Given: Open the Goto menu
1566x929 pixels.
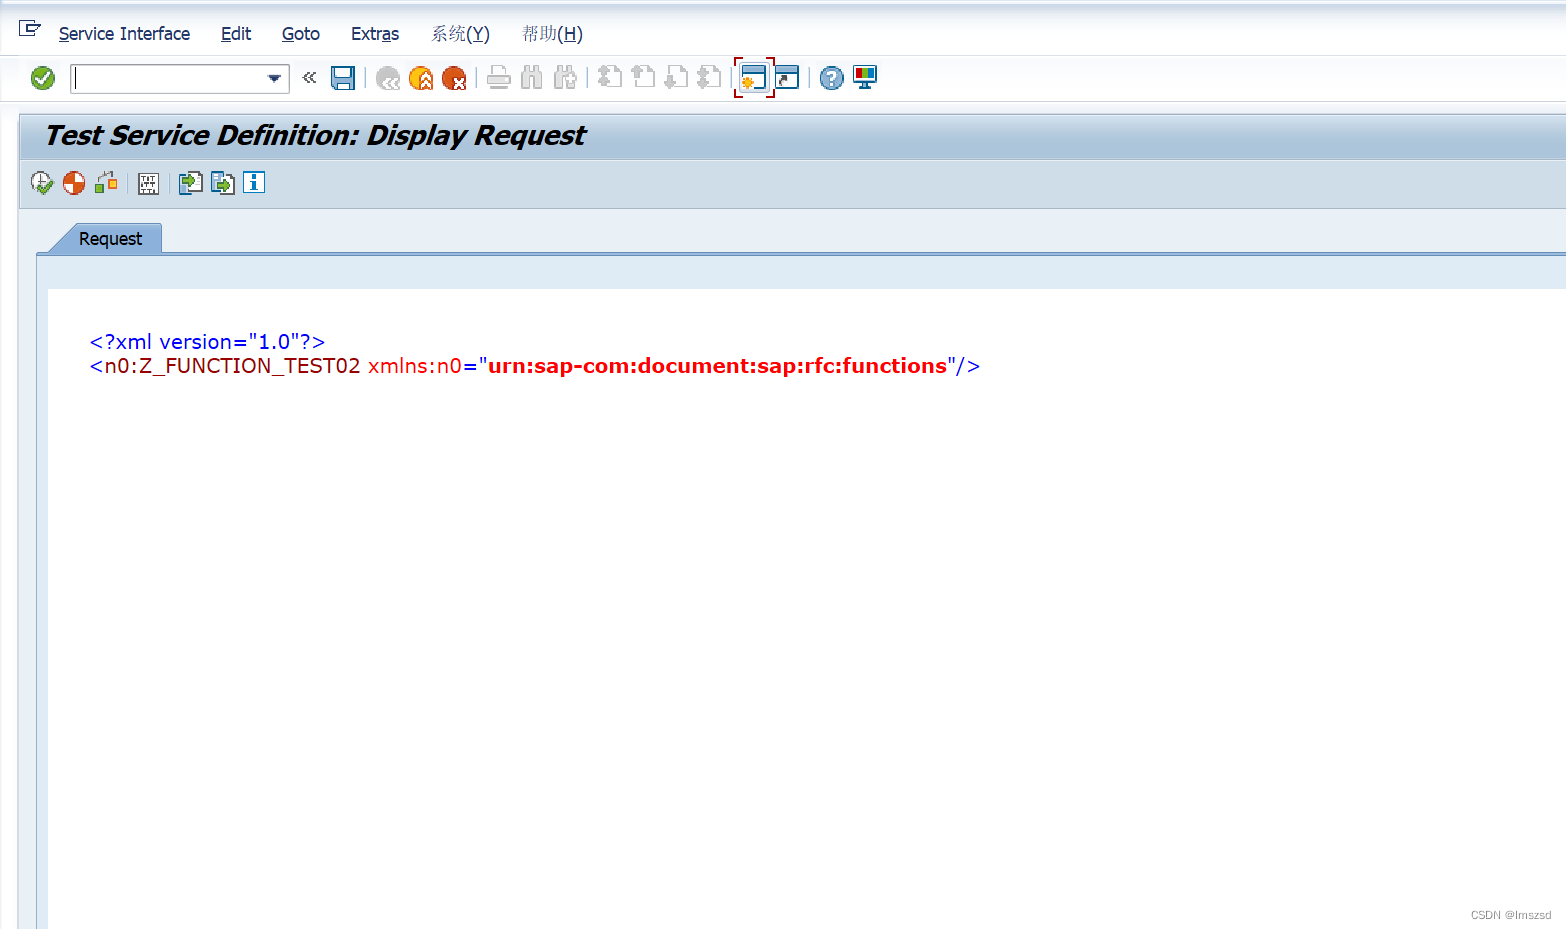Looking at the screenshot, I should tap(301, 34).
